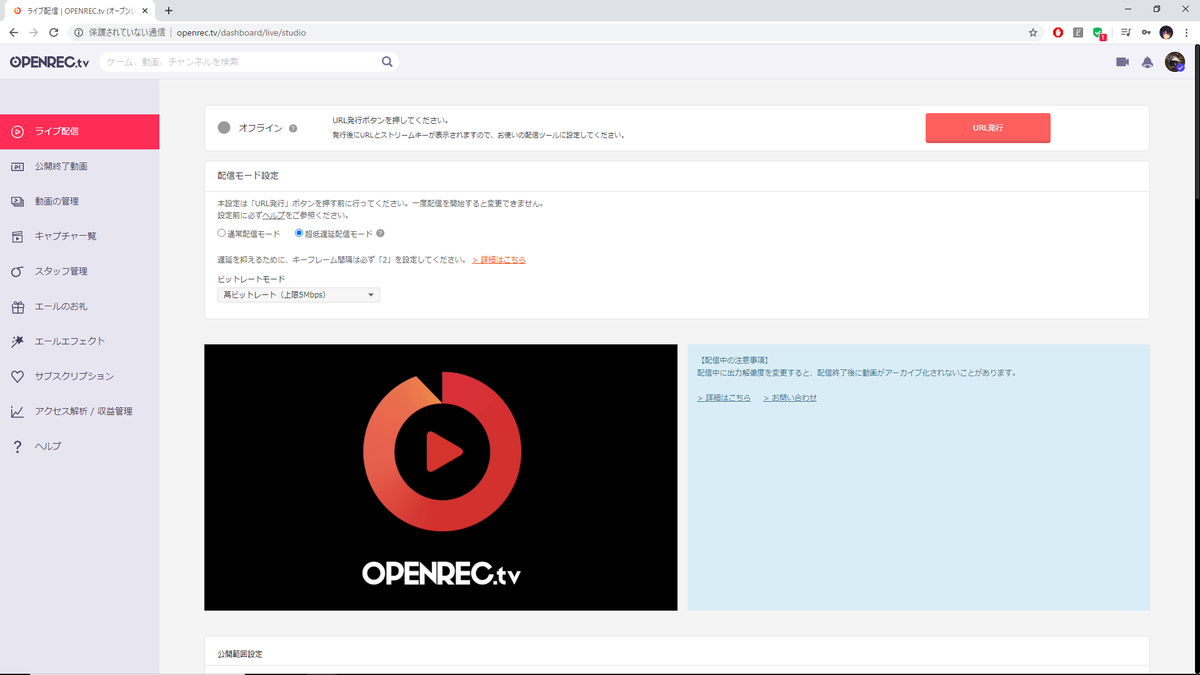Click the 動画の管理 sidebar icon
Image resolution: width=1200 pixels, height=675 pixels.
click(17, 201)
